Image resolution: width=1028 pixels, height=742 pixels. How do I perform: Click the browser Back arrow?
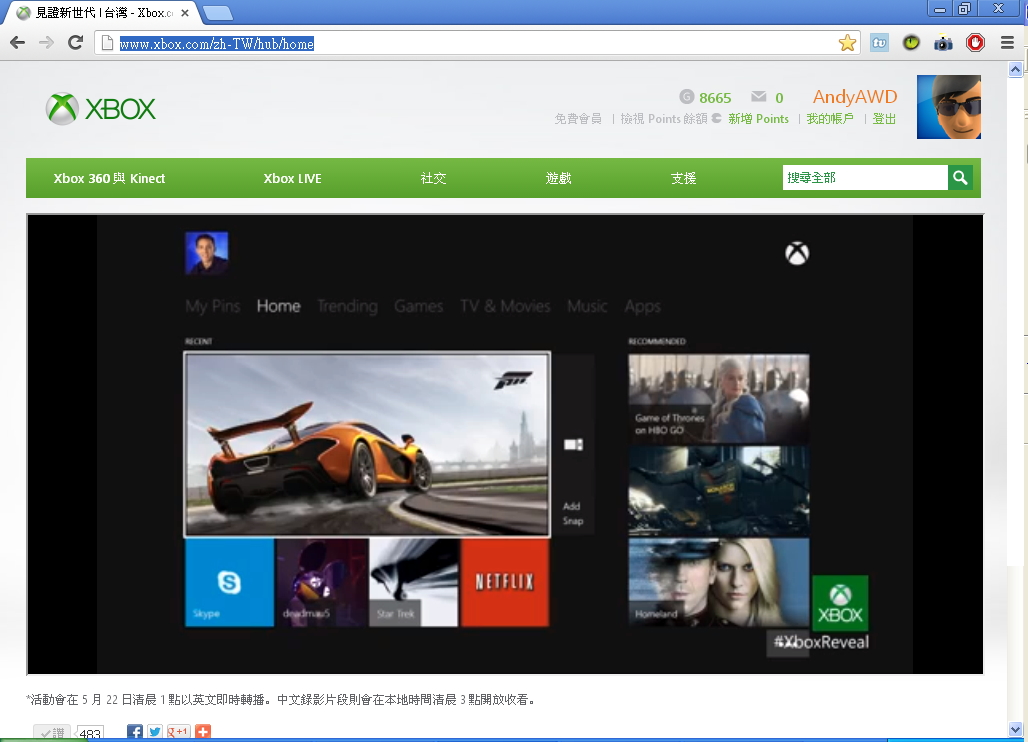pos(18,43)
